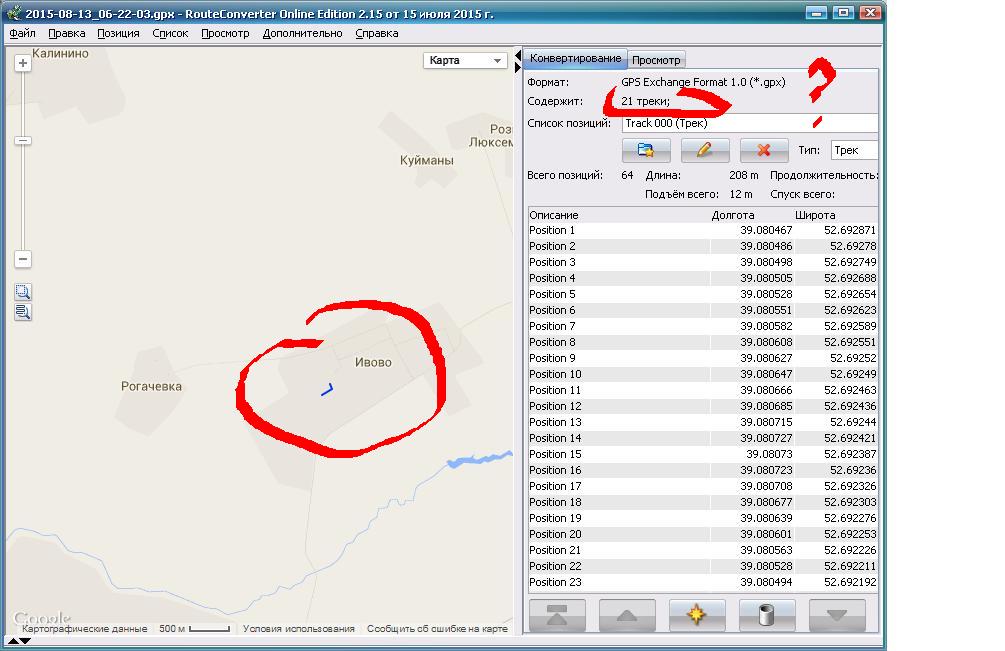Click the pencil icon to rename position list

[705, 150]
